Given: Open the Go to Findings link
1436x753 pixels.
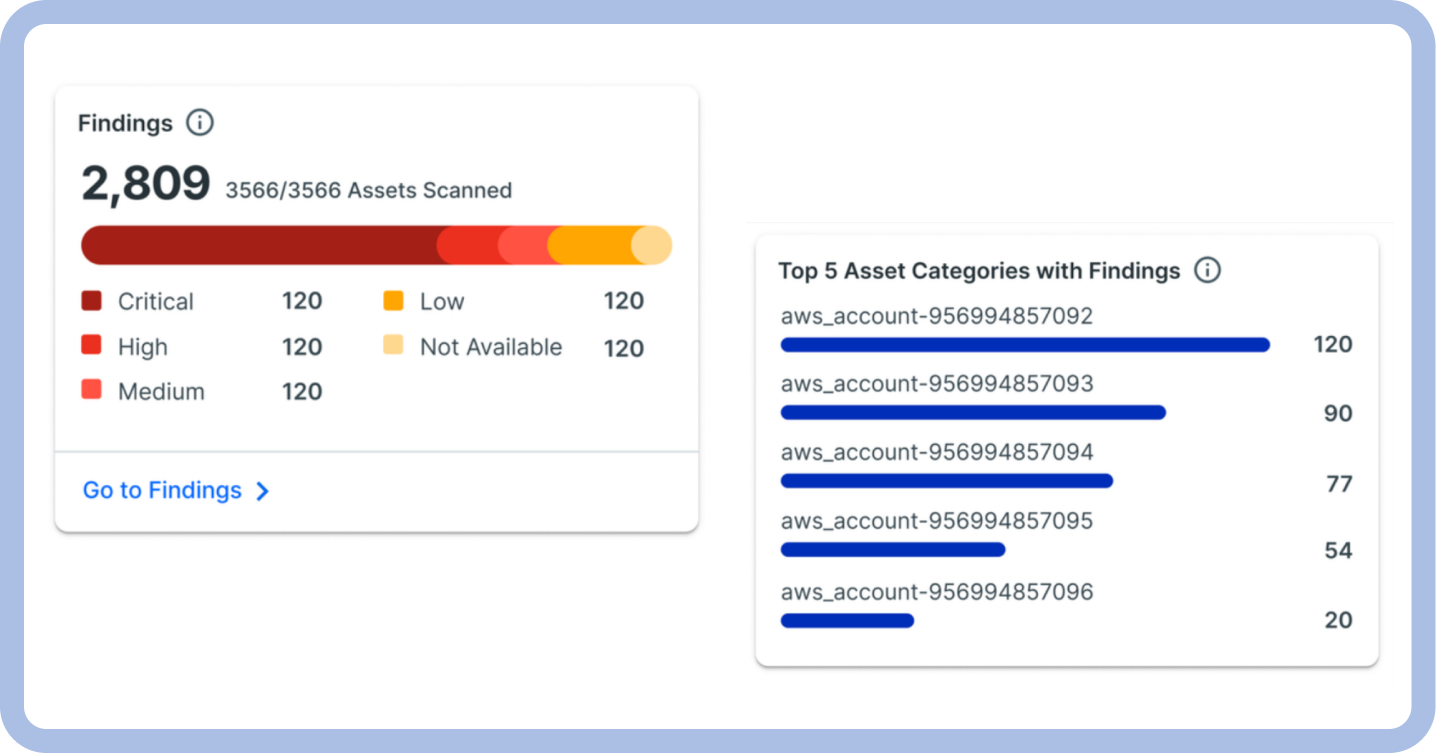Looking at the screenshot, I should click(x=160, y=490).
